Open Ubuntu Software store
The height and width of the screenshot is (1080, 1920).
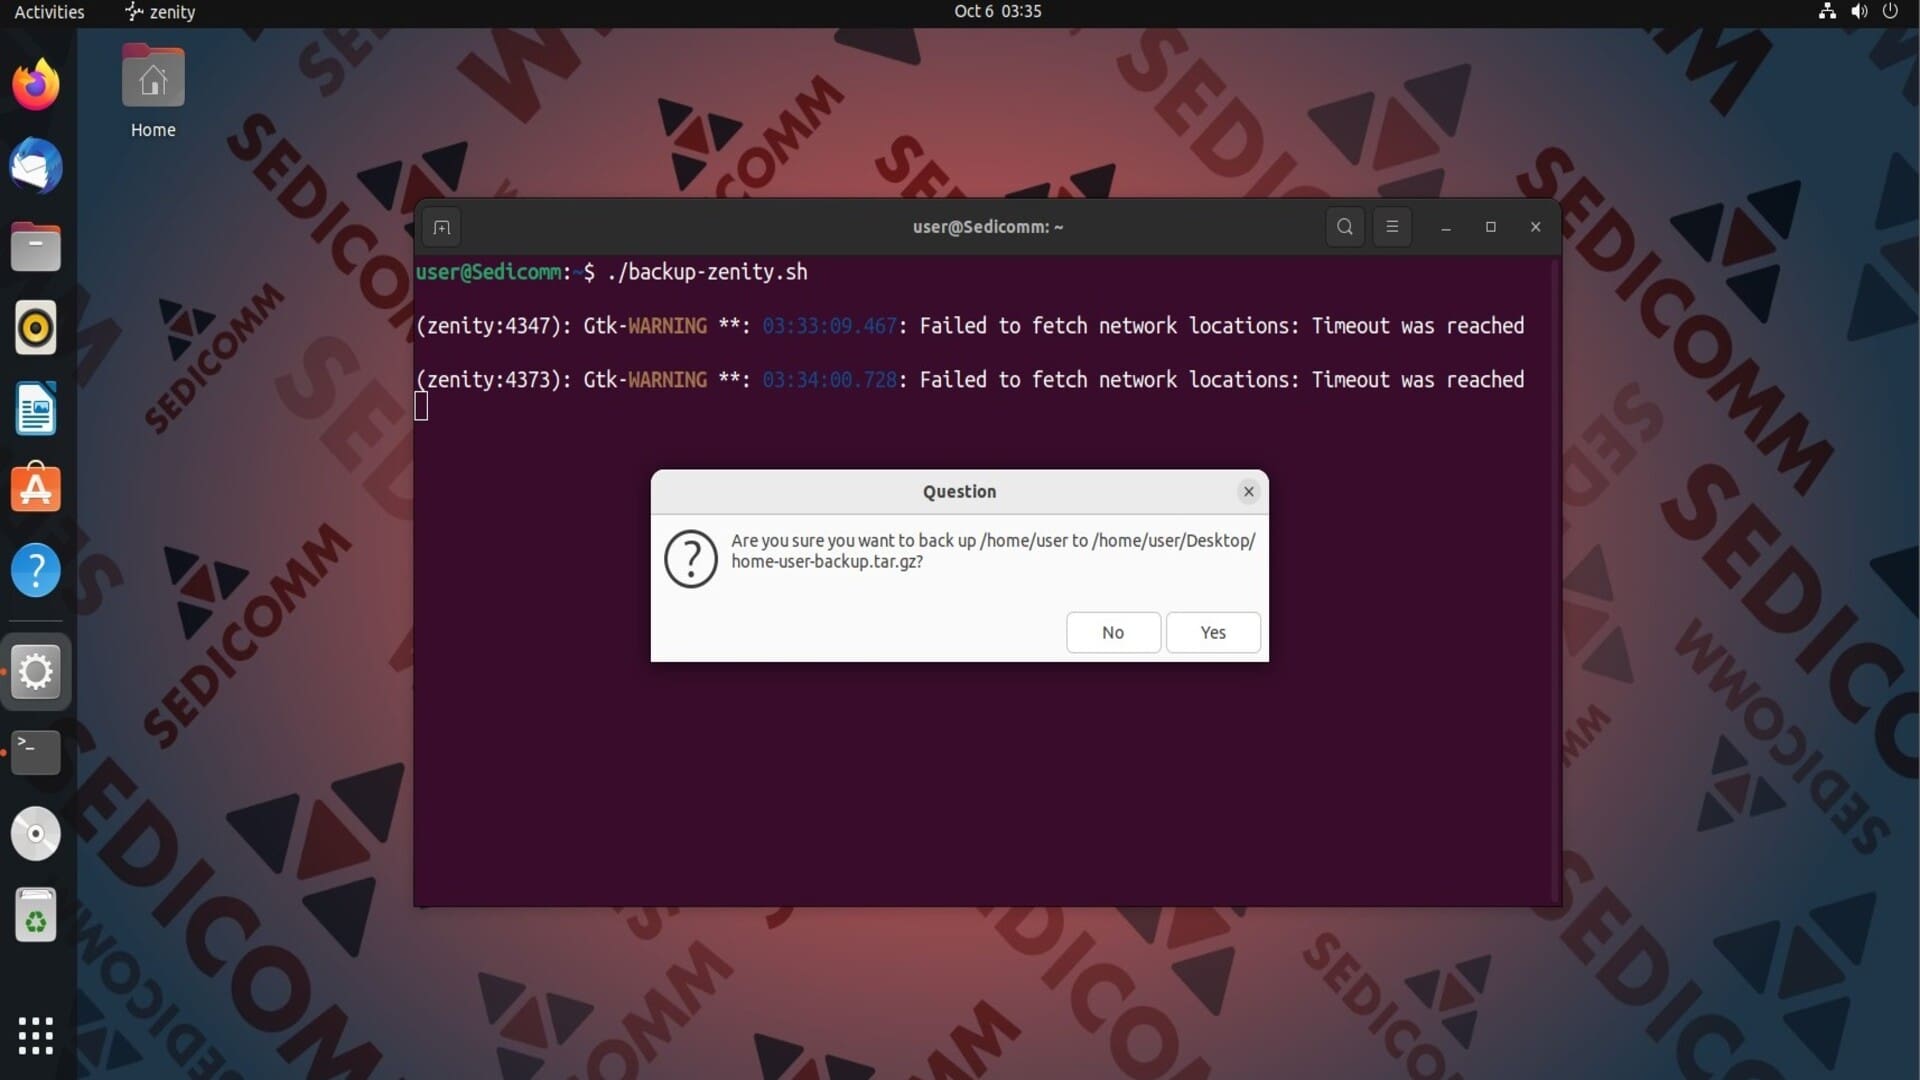(x=36, y=490)
